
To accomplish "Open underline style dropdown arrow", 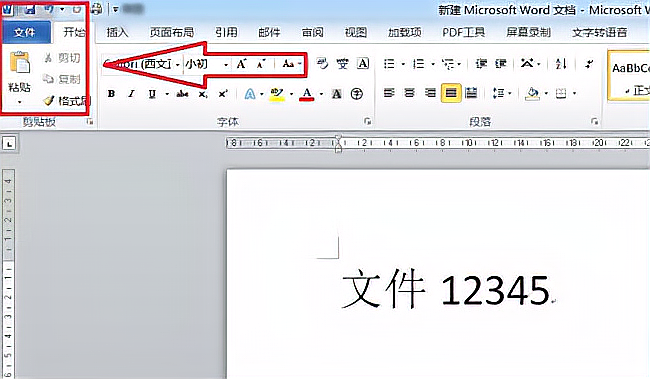I will 167,95.
